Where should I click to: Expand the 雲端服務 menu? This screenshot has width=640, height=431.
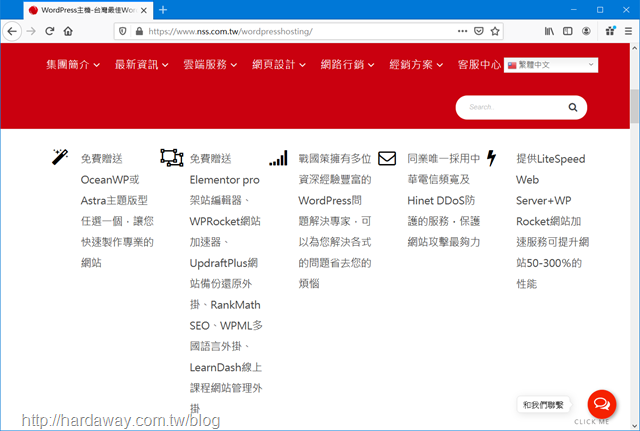pyautogui.click(x=210, y=64)
